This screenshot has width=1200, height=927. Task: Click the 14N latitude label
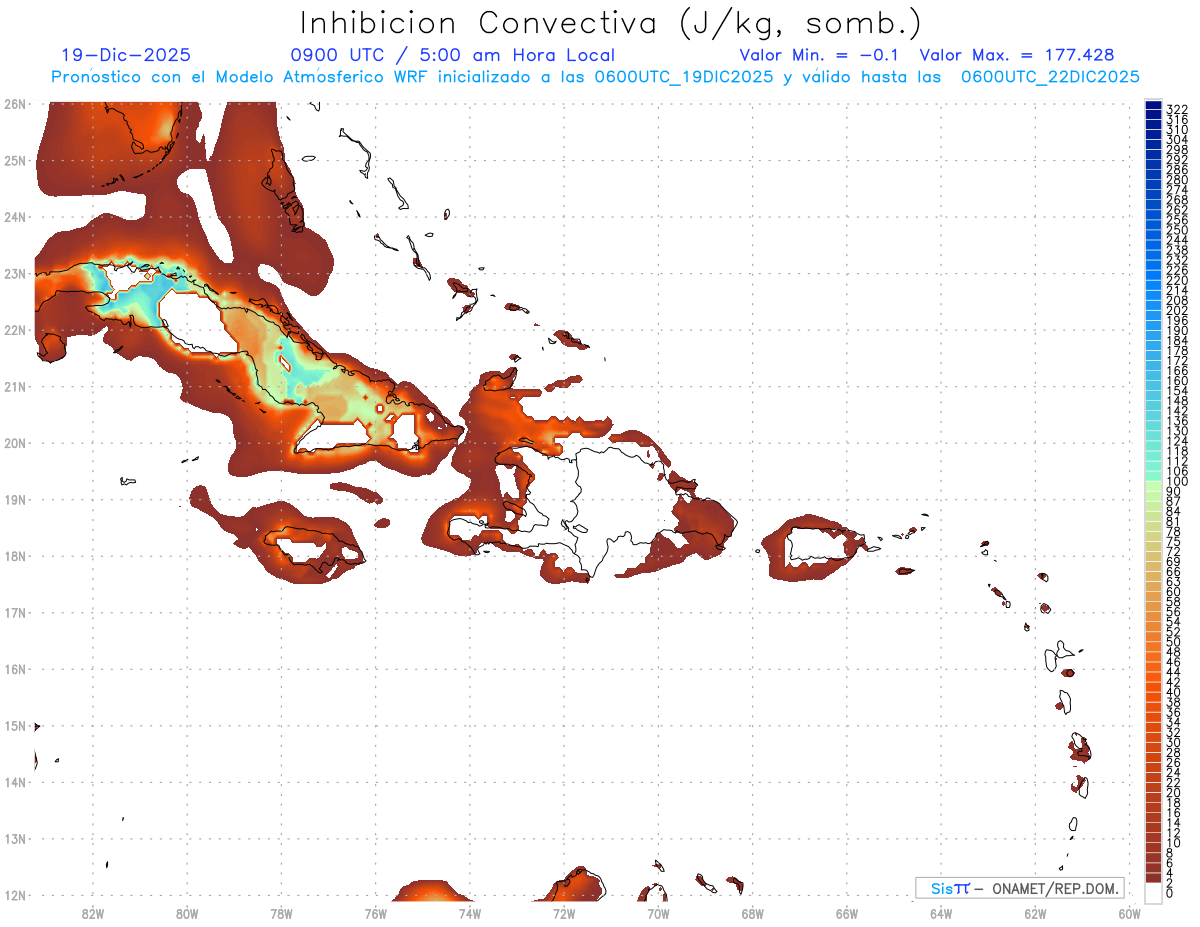click(x=15, y=782)
